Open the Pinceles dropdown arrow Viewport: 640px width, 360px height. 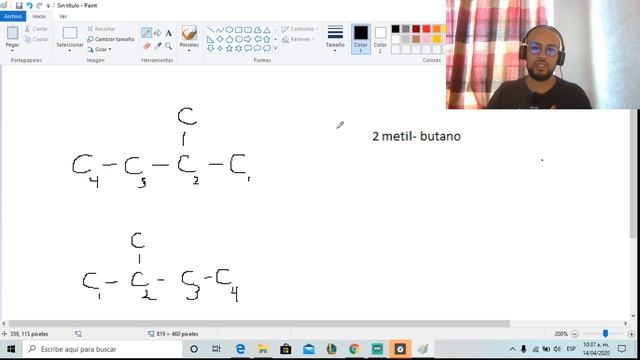point(189,51)
